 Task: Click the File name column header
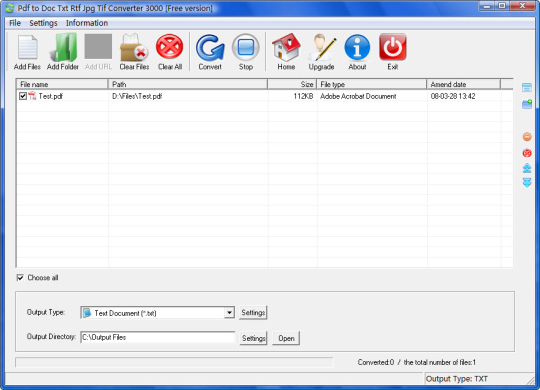(62, 84)
